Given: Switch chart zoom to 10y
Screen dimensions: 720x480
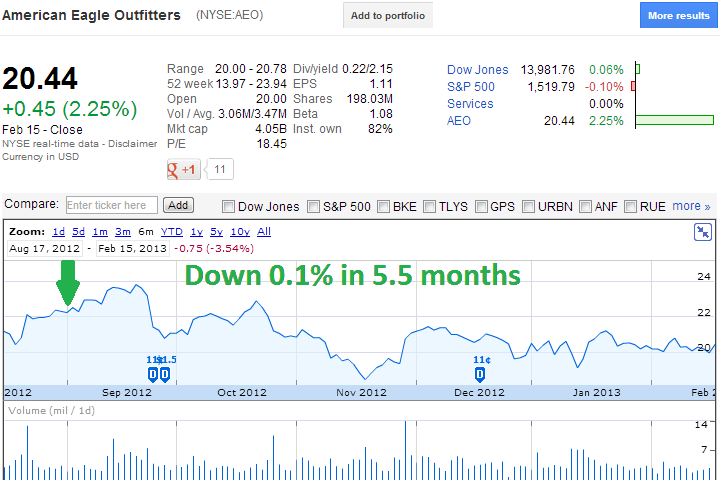Looking at the screenshot, I should click(x=240, y=232).
